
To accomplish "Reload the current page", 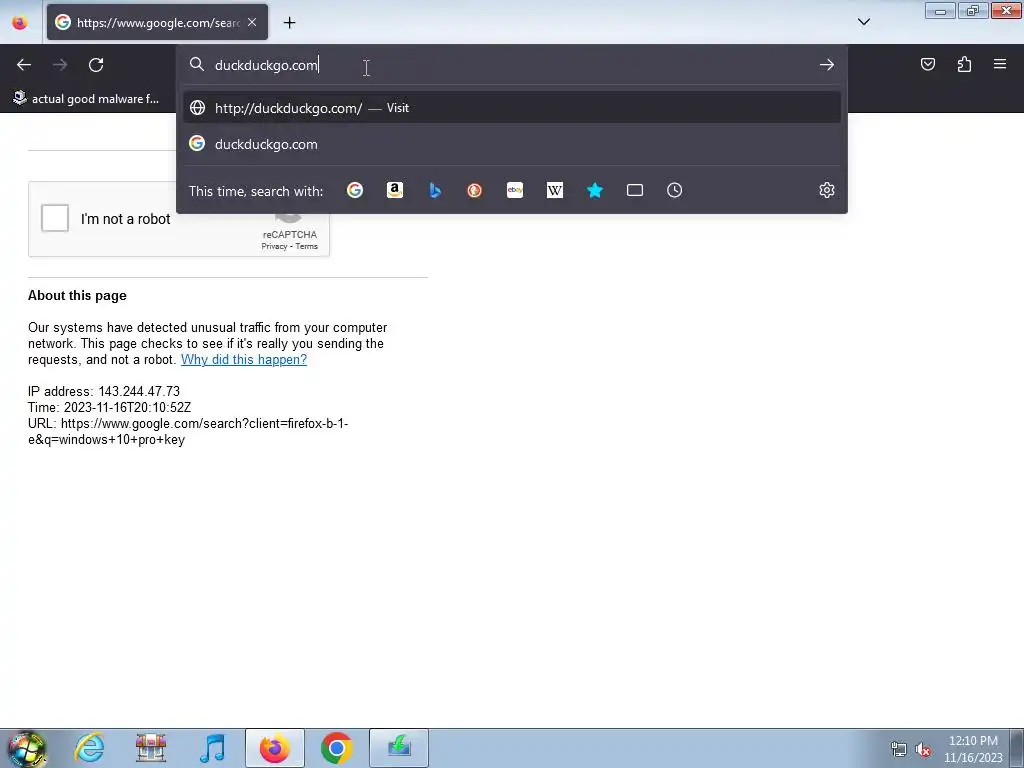I will tap(96, 65).
